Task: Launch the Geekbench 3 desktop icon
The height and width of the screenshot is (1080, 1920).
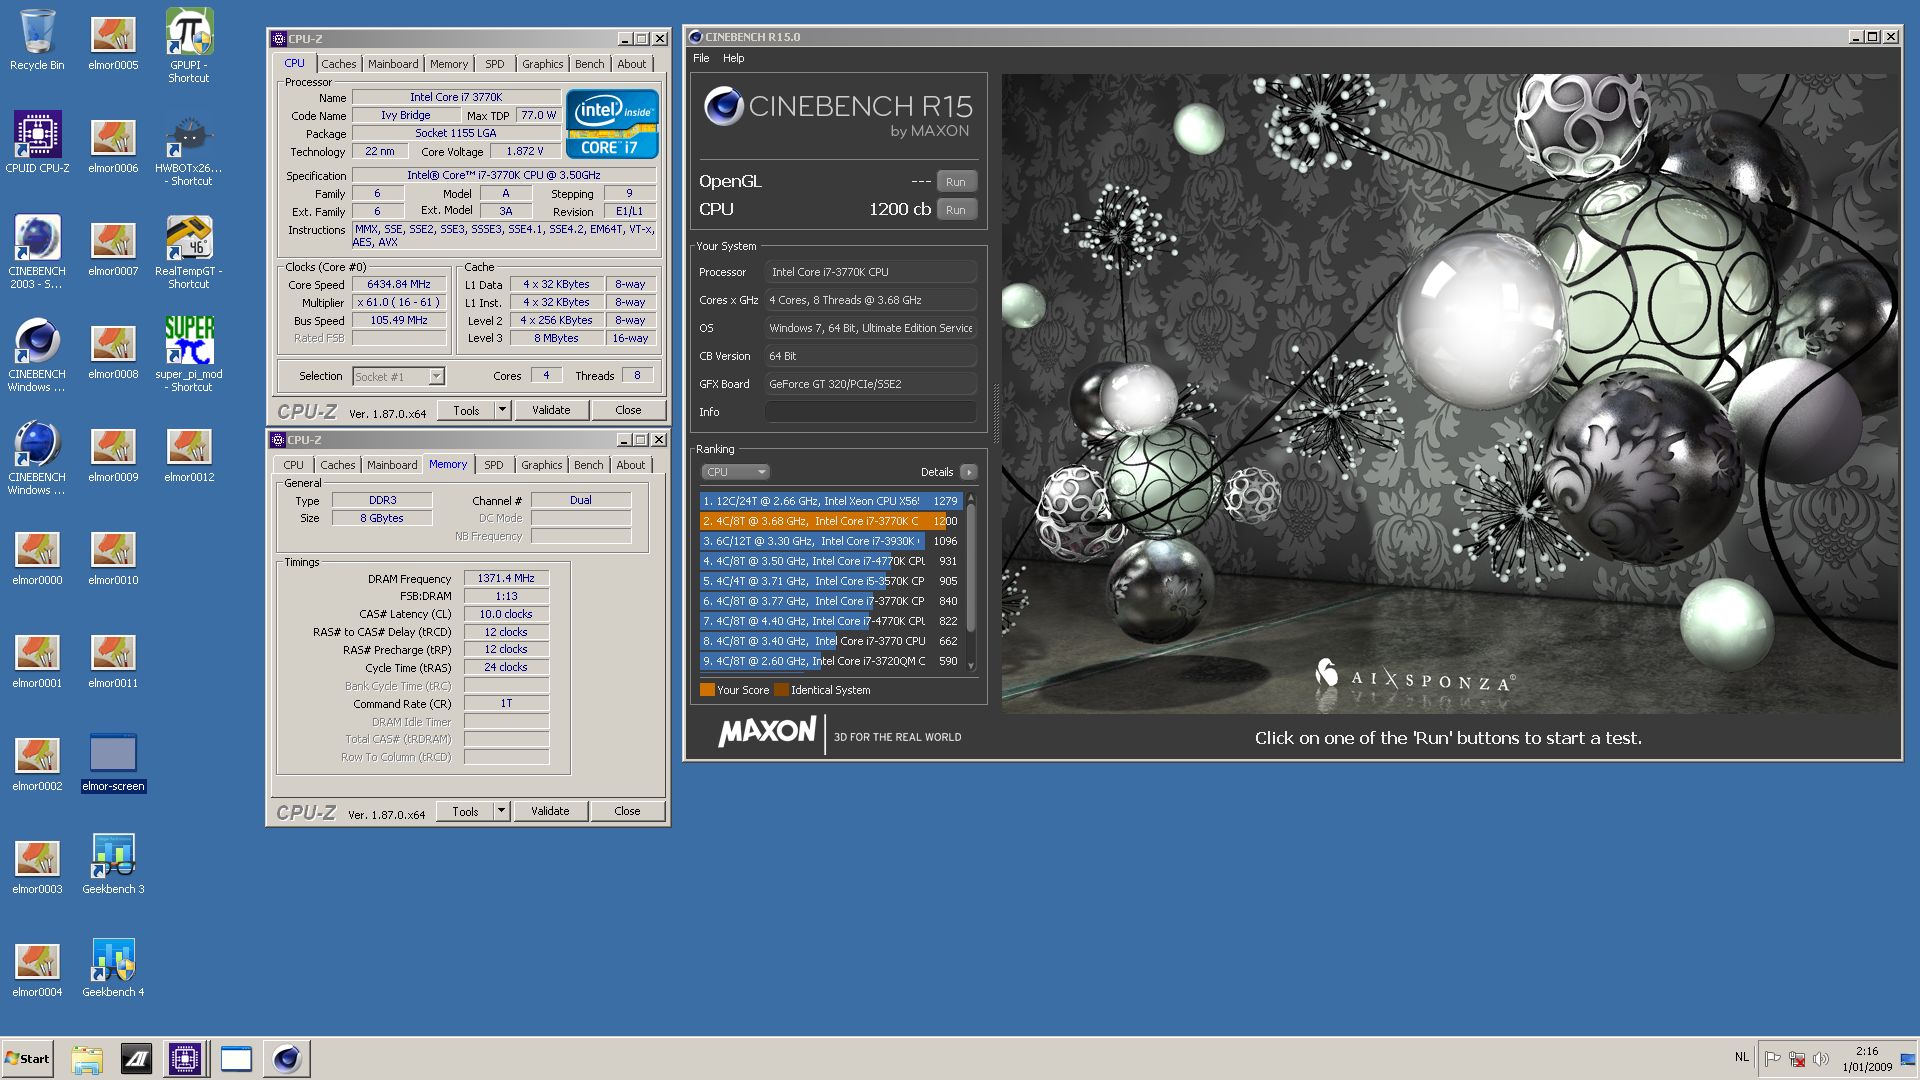Action: [x=113, y=862]
